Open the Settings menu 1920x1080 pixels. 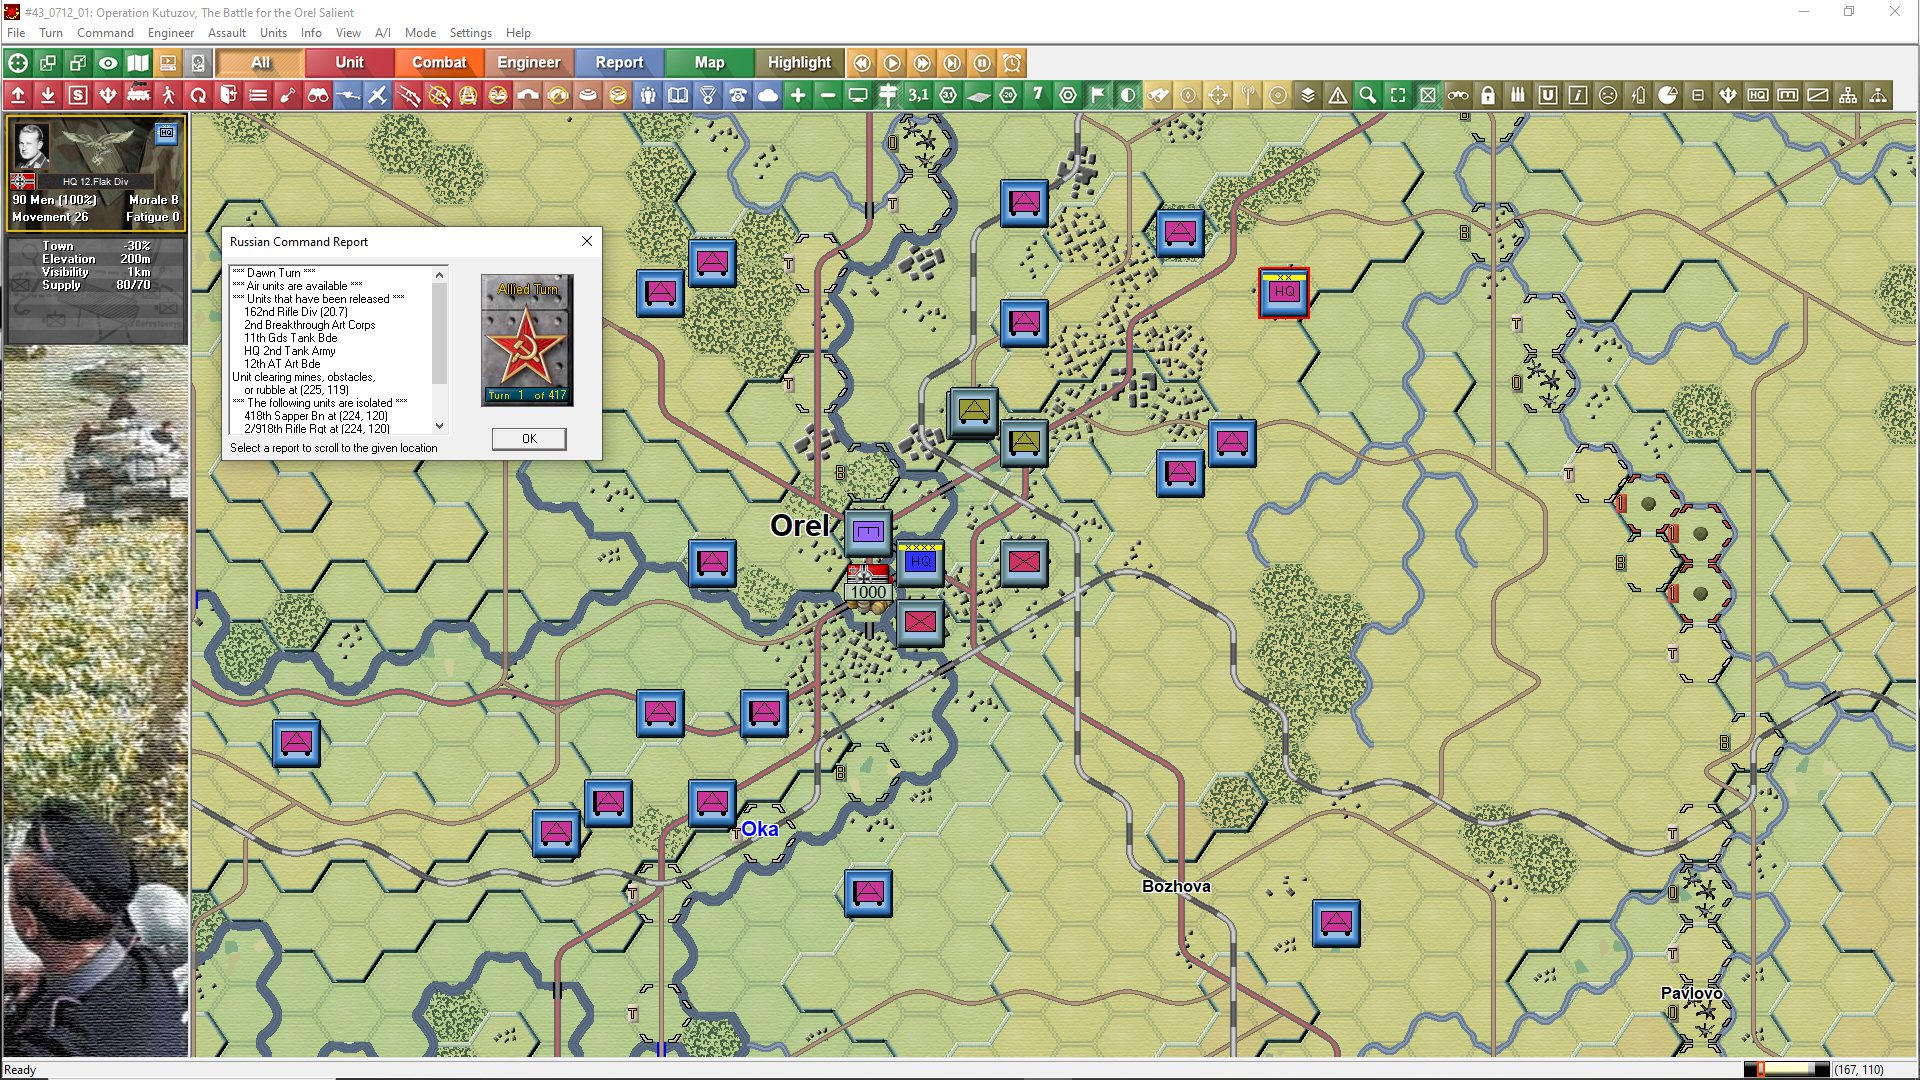(470, 33)
